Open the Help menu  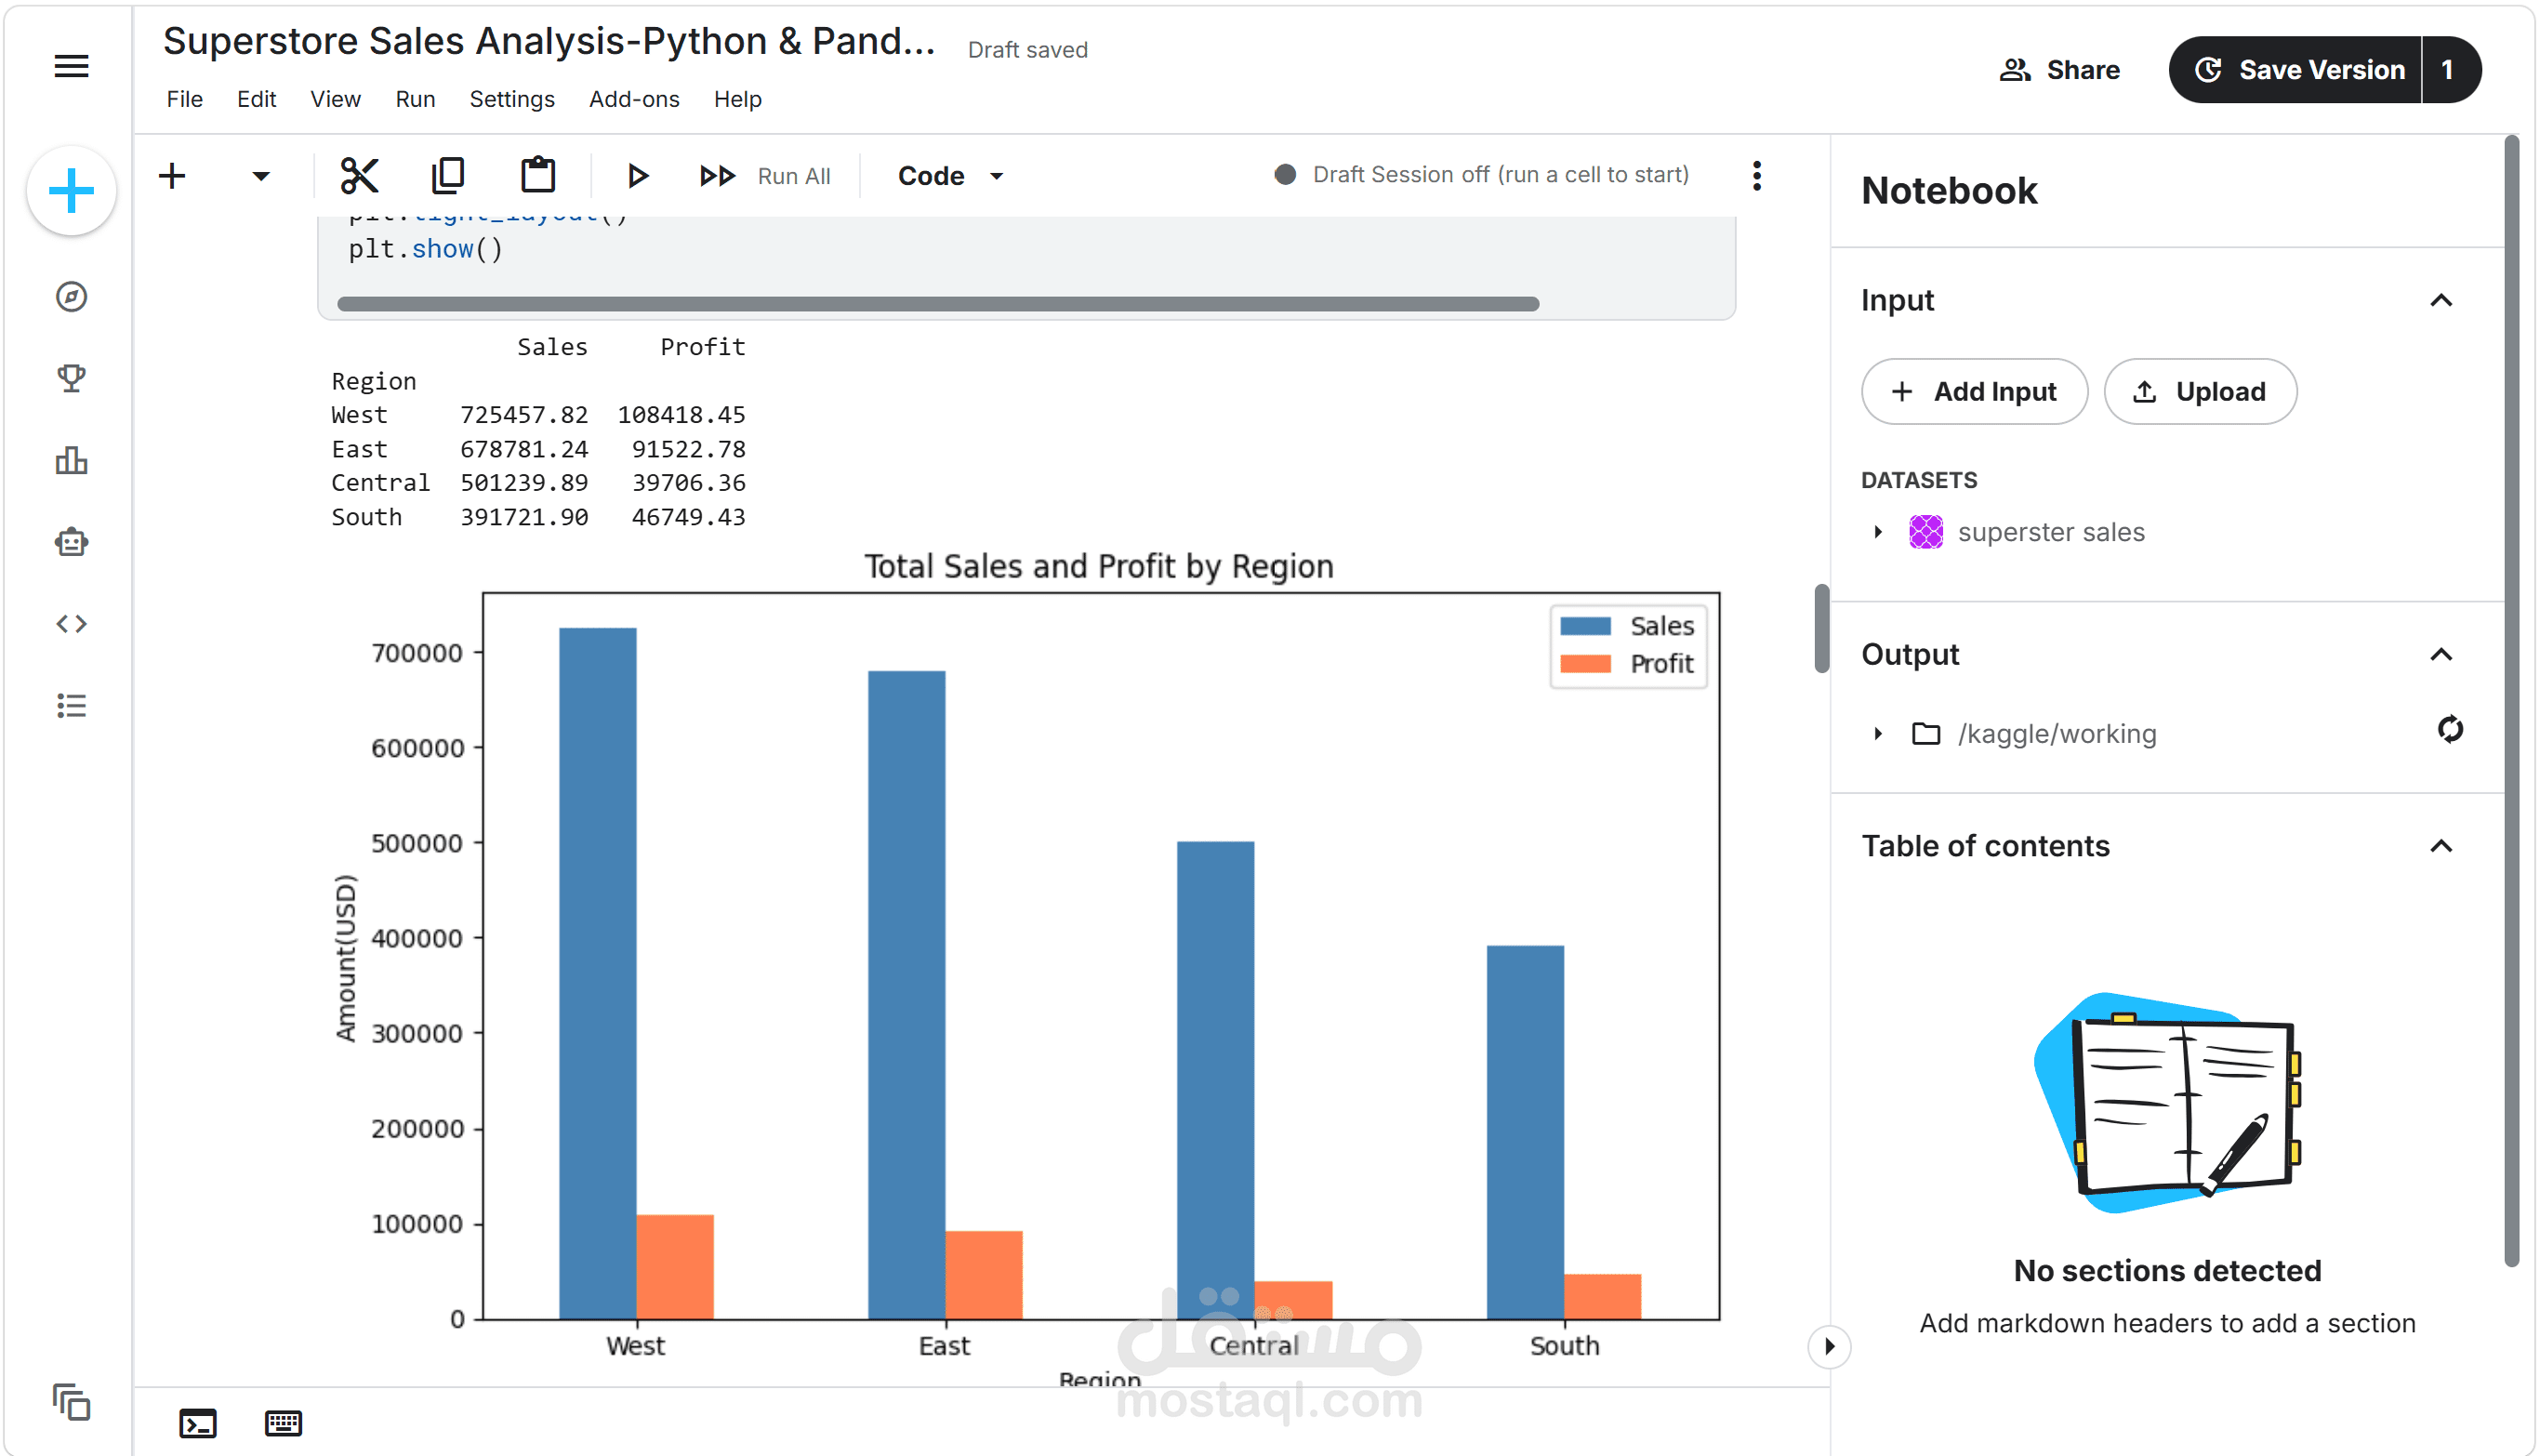738,99
